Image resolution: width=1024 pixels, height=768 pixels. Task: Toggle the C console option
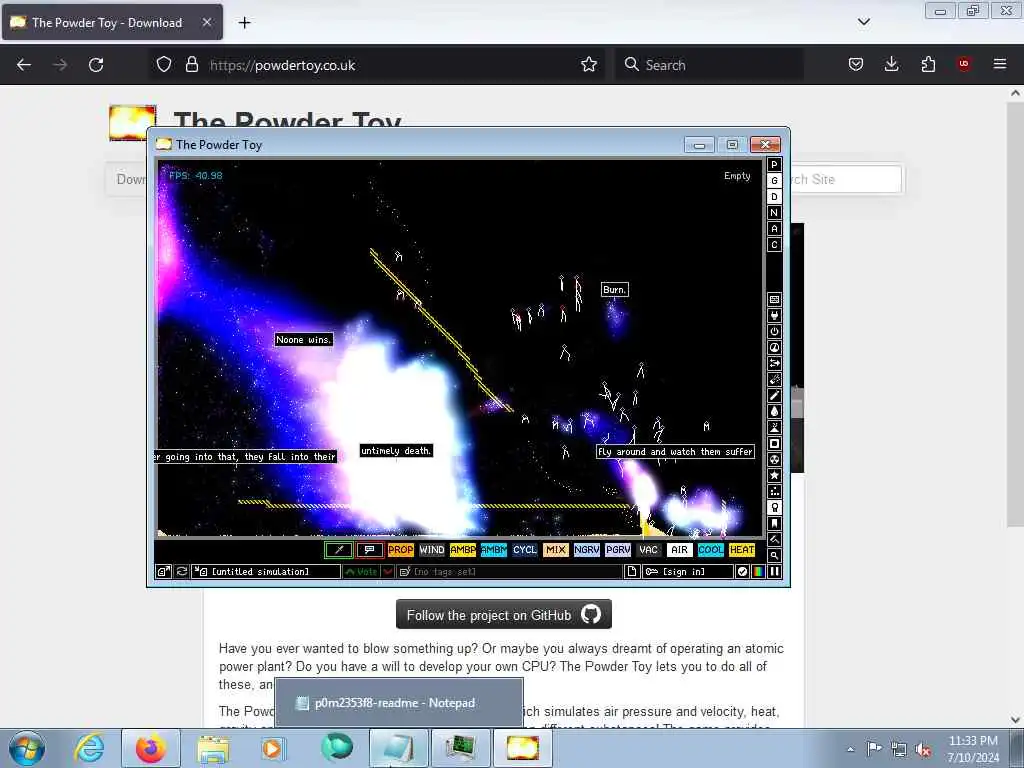coord(774,245)
